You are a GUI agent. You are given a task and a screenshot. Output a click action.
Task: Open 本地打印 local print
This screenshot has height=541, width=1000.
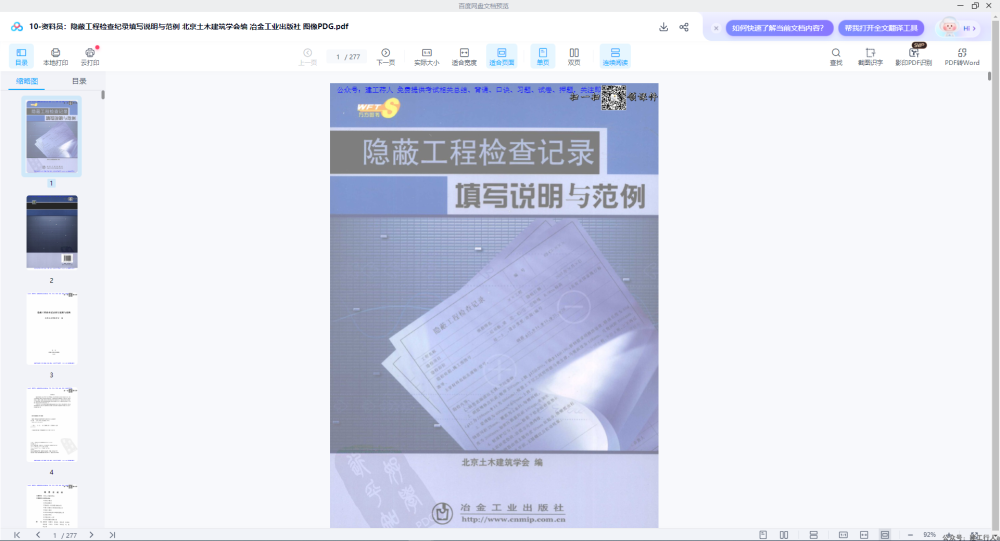coord(55,56)
